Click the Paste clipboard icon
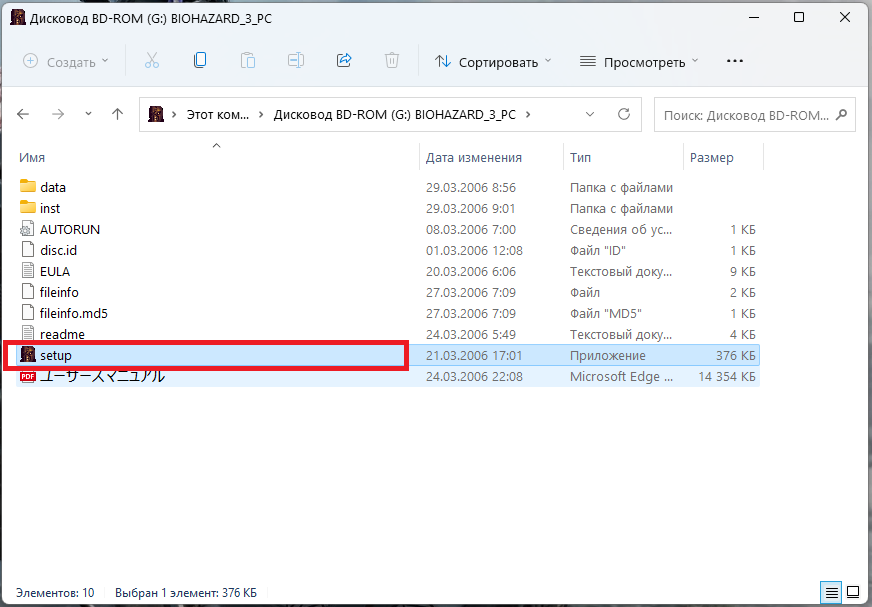Viewport: 872px width, 607px height. click(248, 61)
